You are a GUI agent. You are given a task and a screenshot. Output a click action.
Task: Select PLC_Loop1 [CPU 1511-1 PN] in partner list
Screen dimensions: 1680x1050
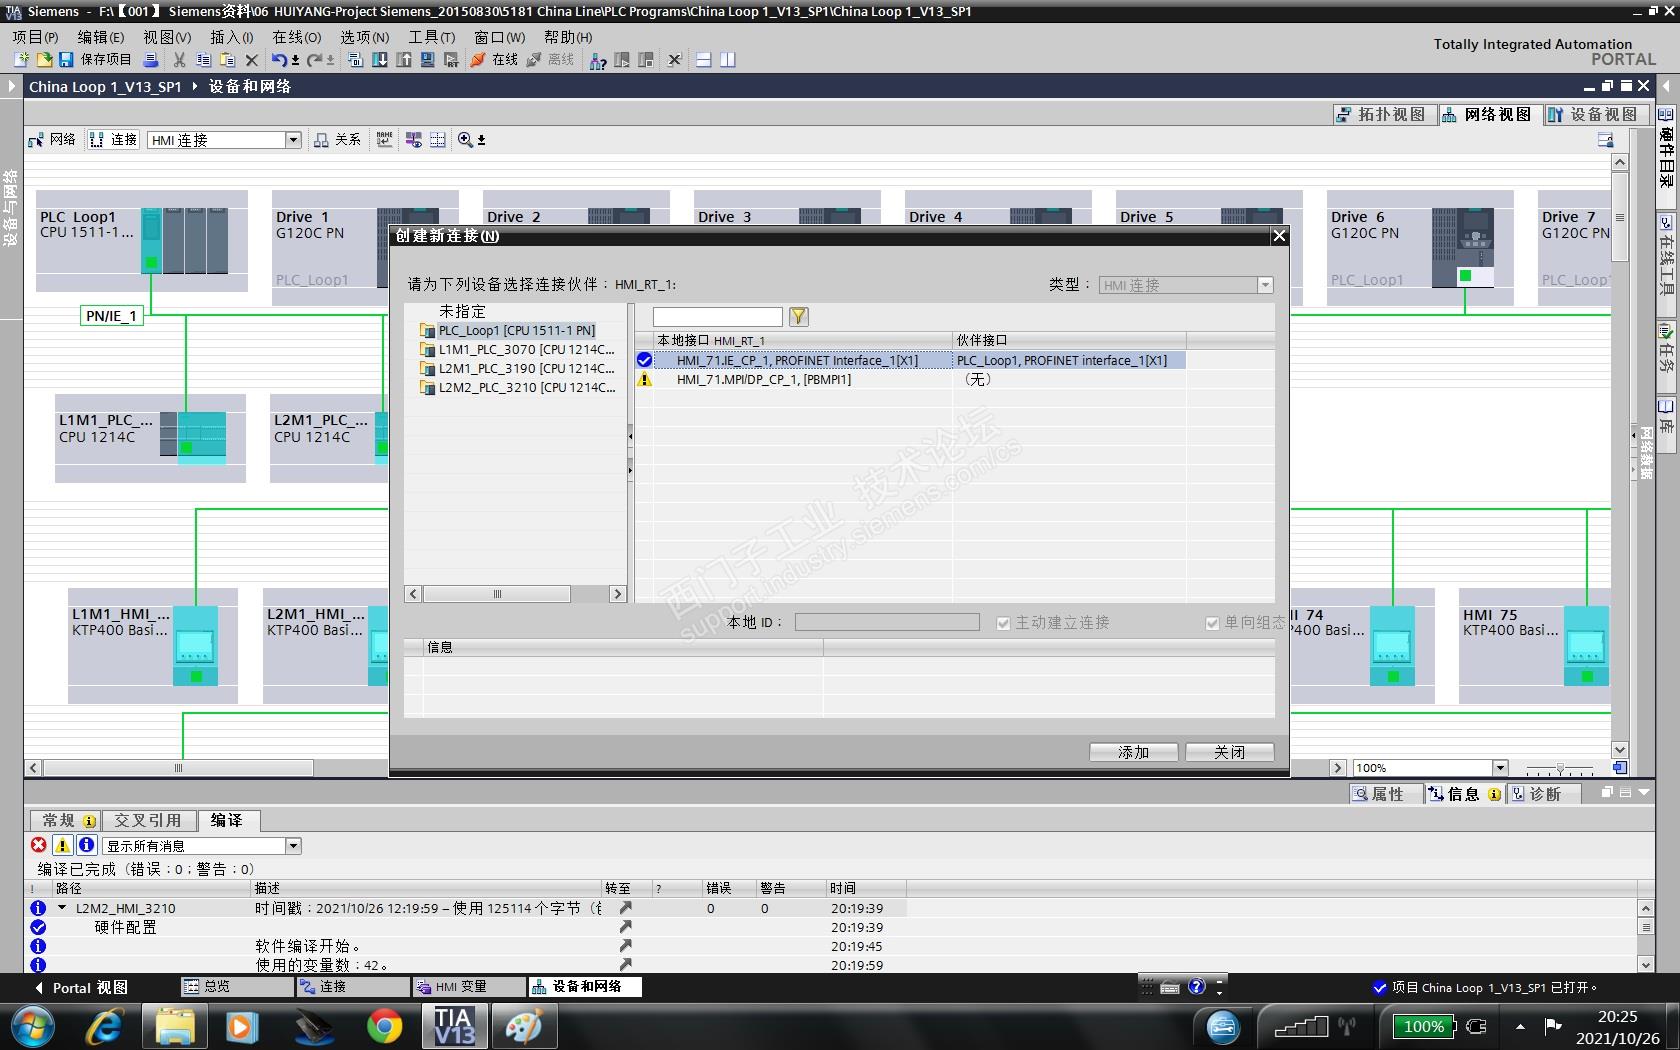point(516,330)
